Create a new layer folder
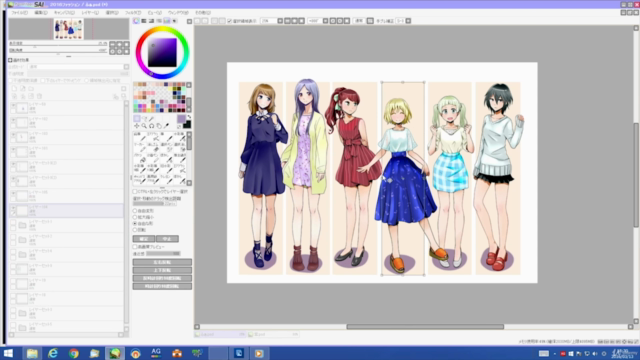The height and width of the screenshot is (360, 640). (31, 89)
